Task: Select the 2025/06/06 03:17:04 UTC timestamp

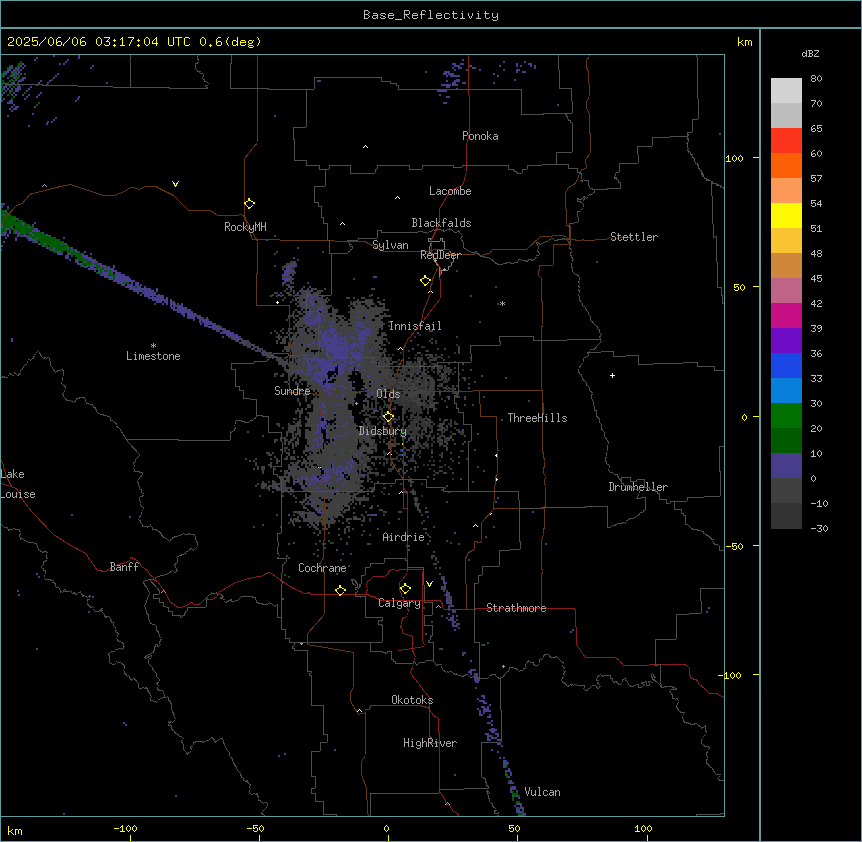Action: [99, 42]
